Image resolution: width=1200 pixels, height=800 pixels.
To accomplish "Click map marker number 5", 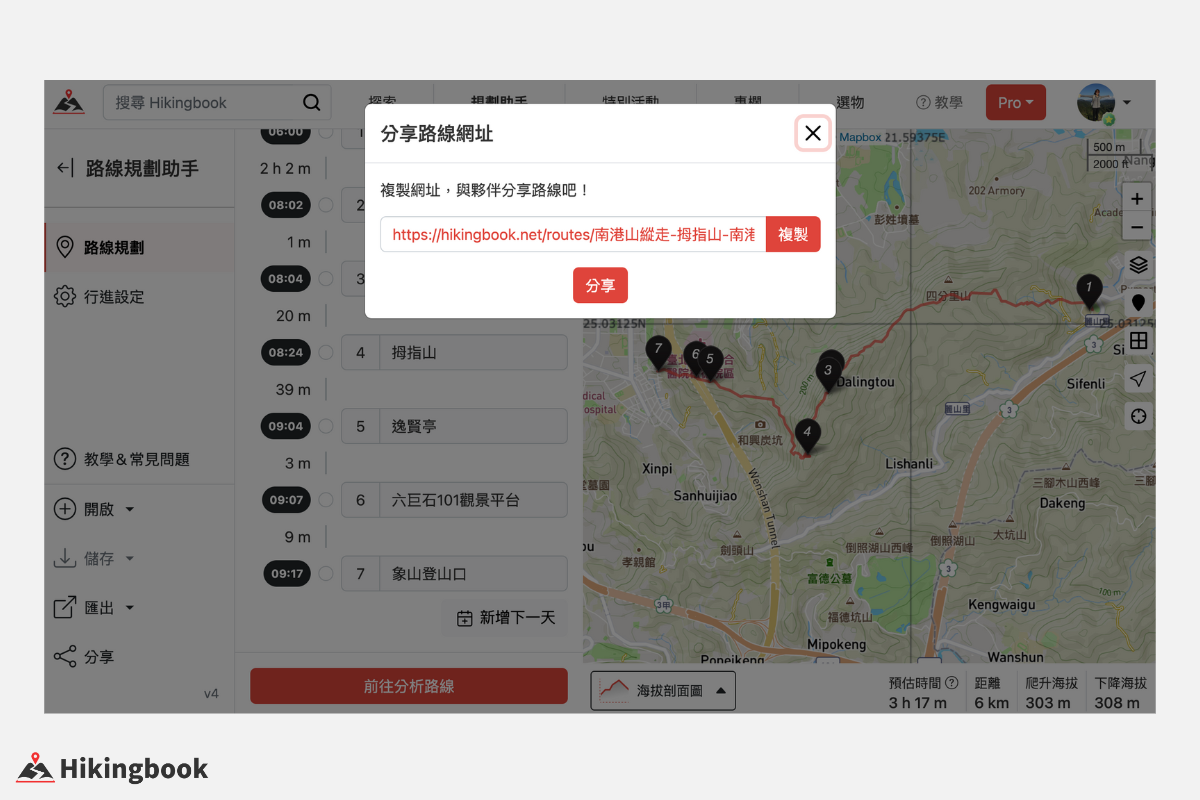I will (x=710, y=360).
